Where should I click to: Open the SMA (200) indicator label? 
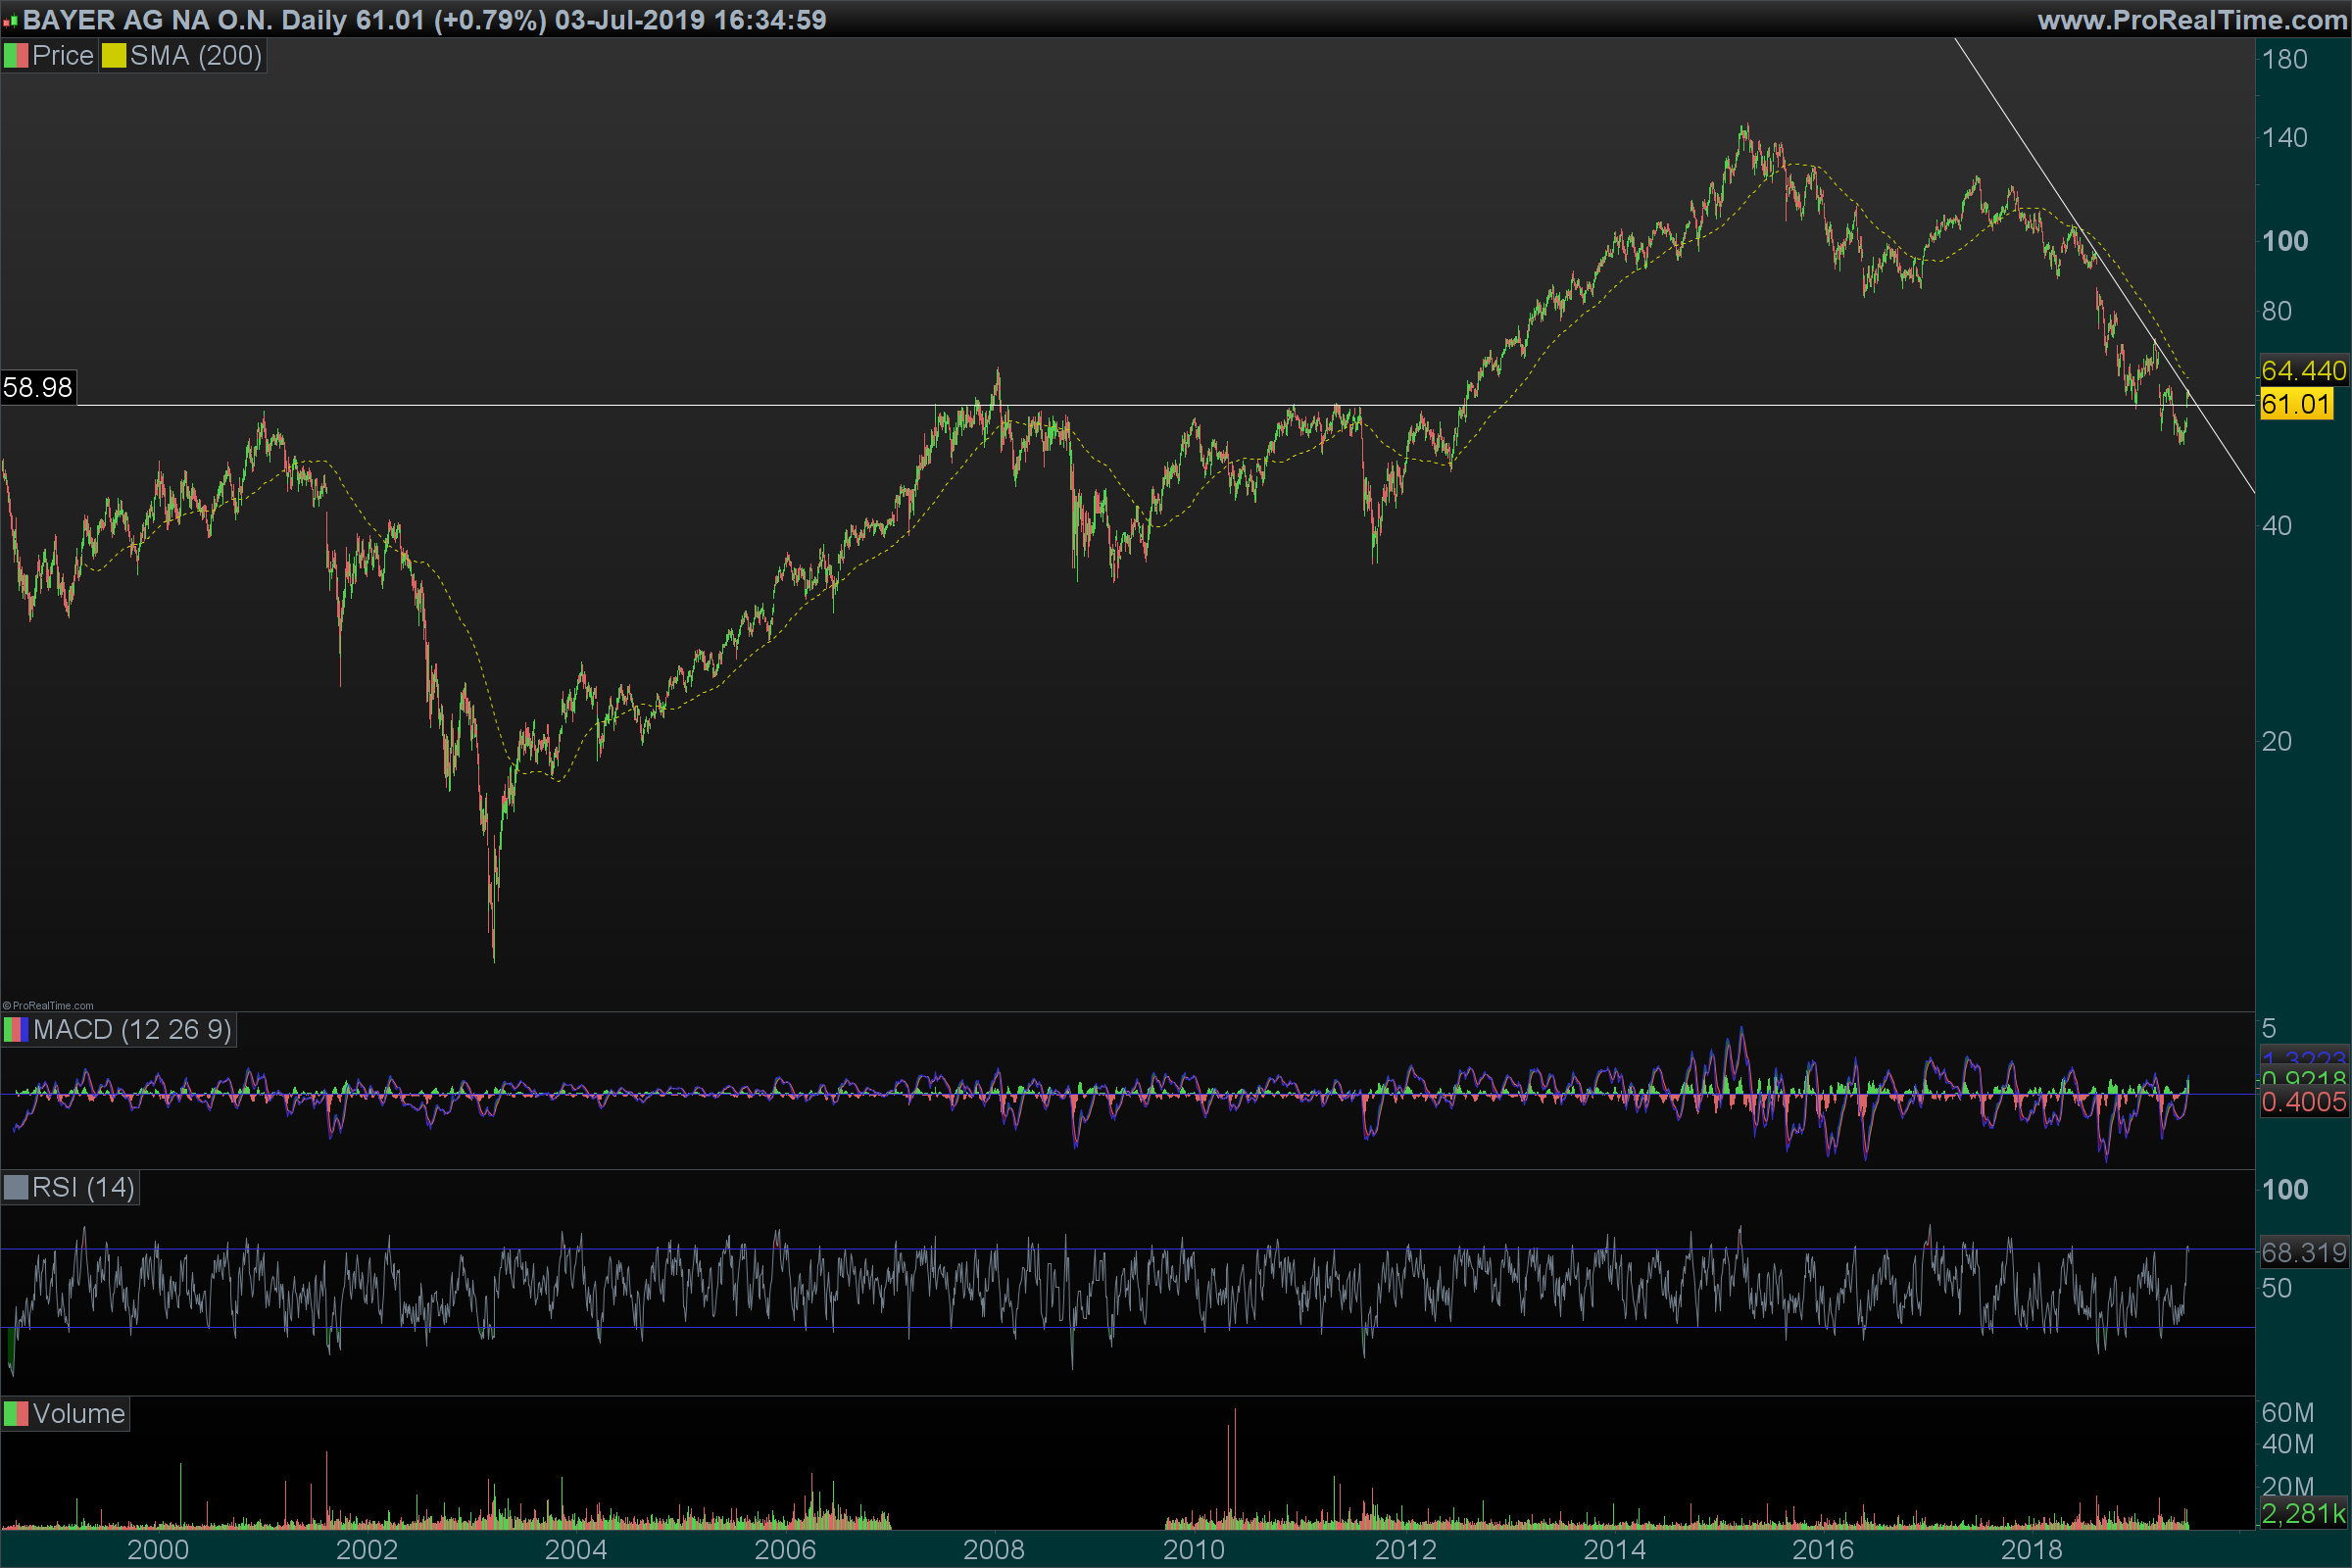(196, 56)
